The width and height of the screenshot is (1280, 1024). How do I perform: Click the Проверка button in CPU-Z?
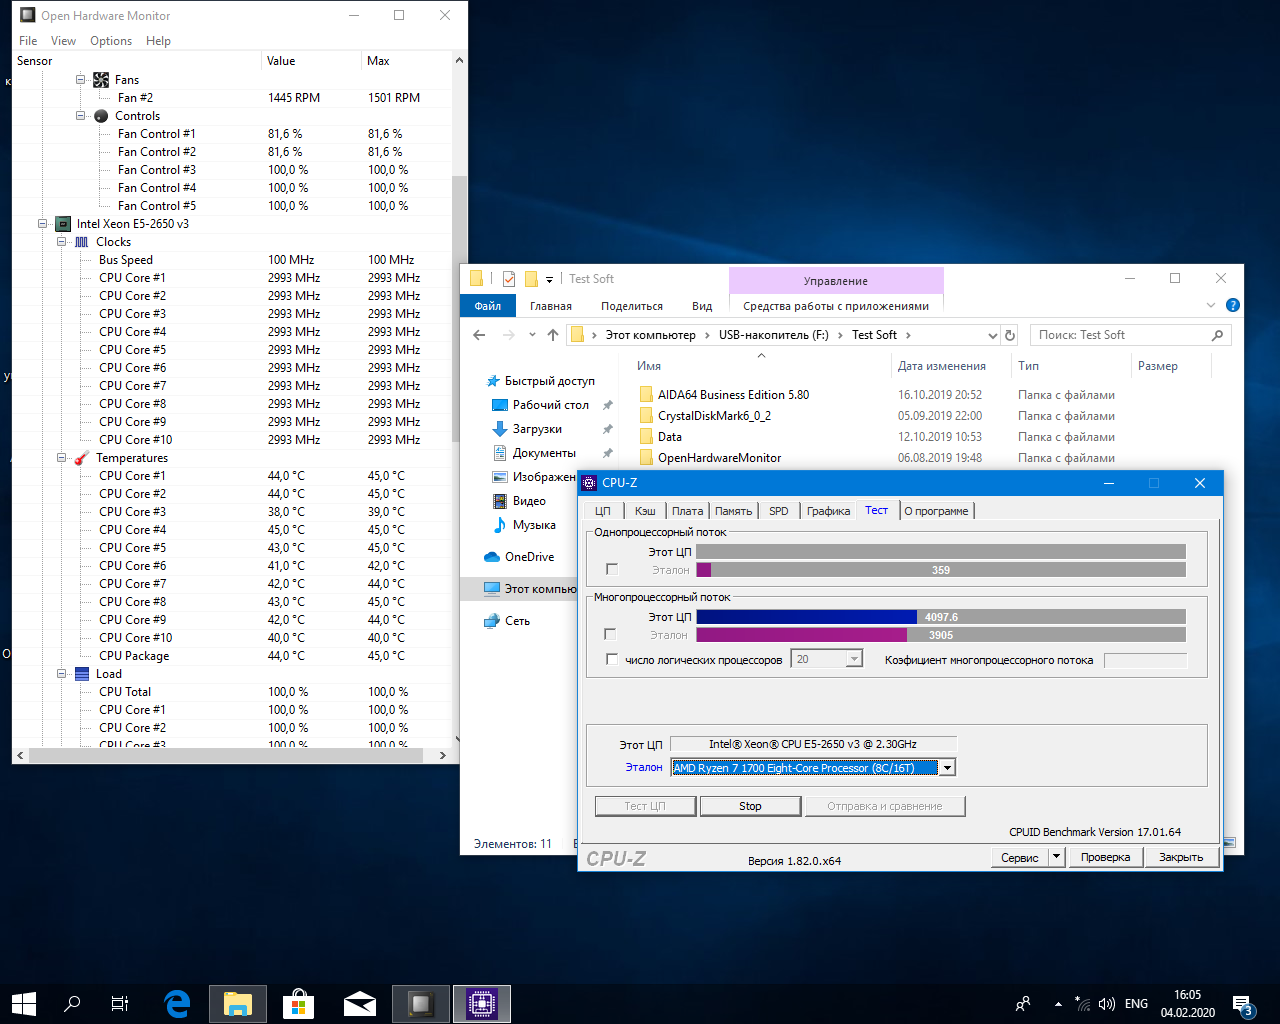pos(1105,857)
